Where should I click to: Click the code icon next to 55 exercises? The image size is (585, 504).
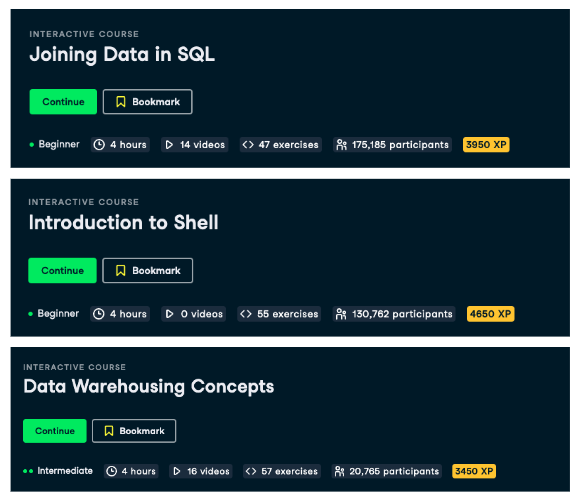pos(246,314)
